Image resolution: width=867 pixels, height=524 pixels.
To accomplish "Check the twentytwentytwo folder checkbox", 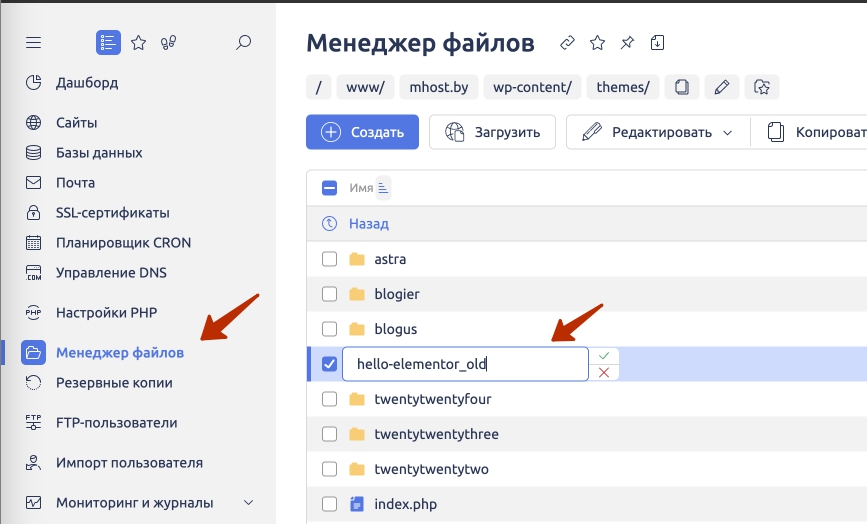I will tap(330, 469).
